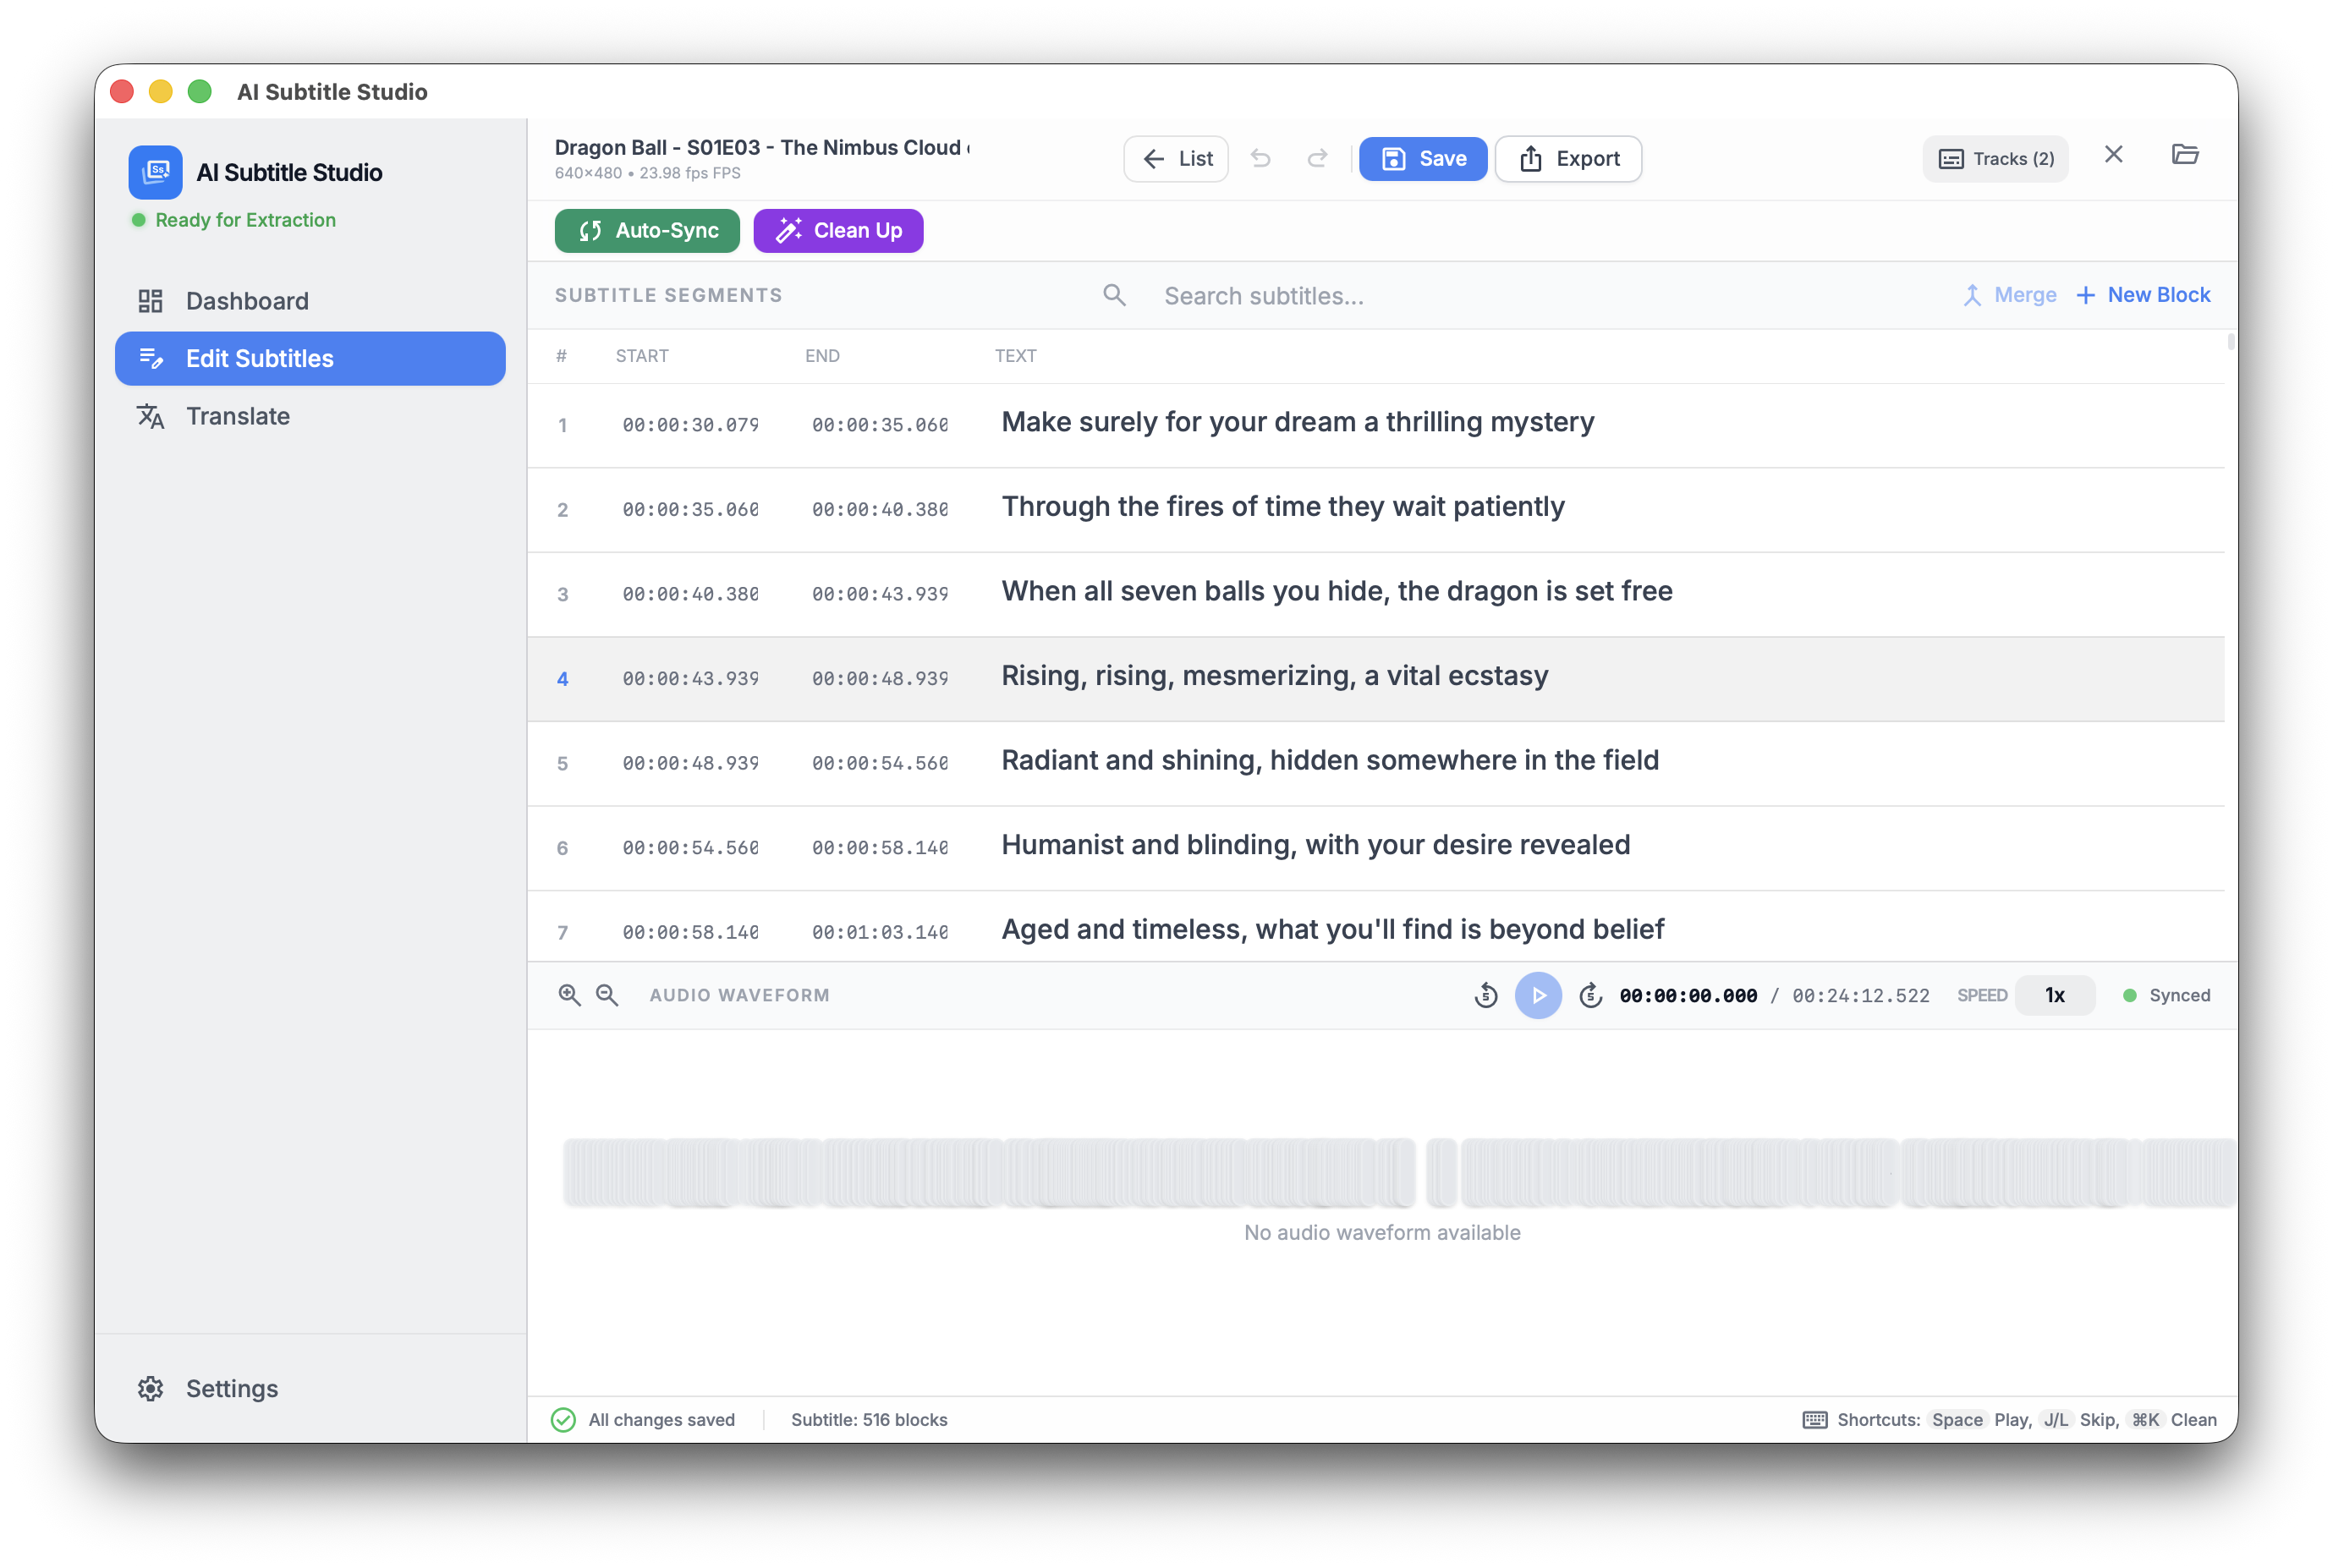Skip back 5 seconds
This screenshot has height=1568, width=2333.
point(1486,995)
